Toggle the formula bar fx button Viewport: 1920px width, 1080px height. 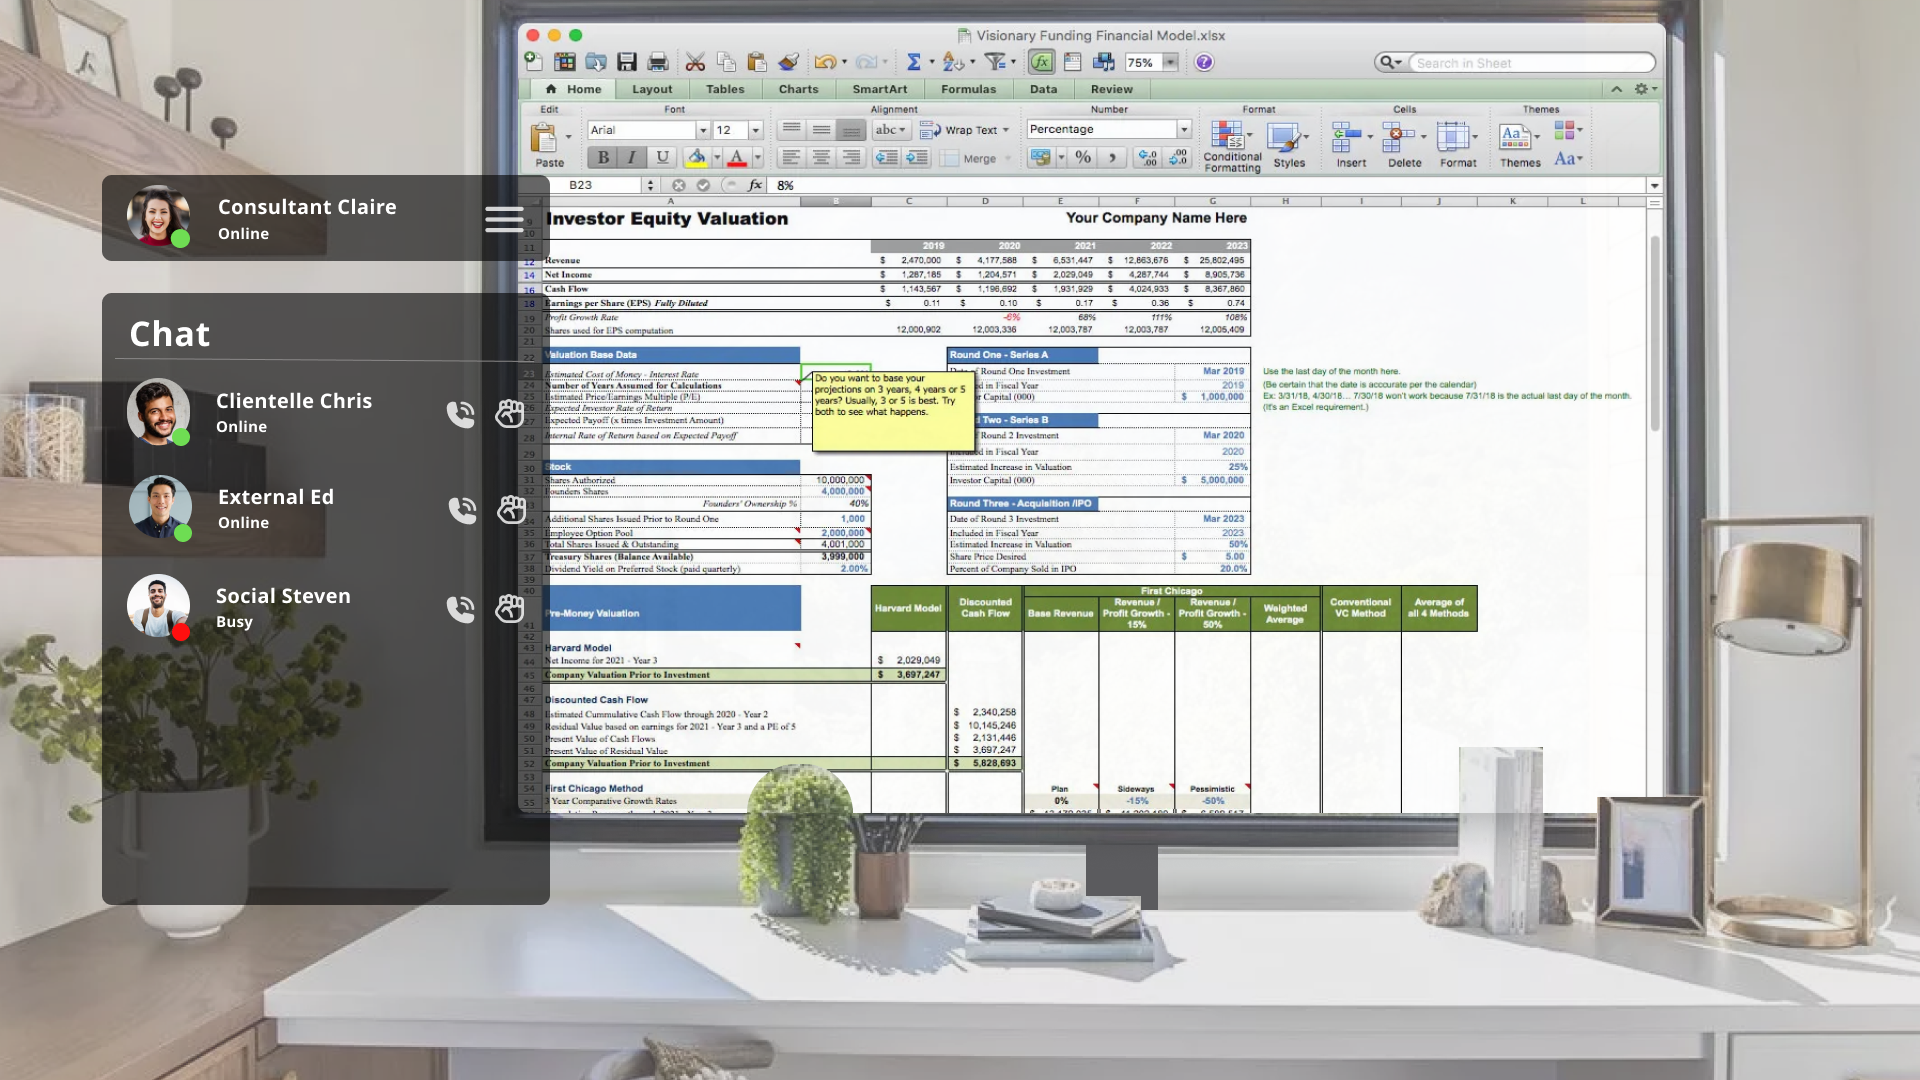[x=1041, y=62]
